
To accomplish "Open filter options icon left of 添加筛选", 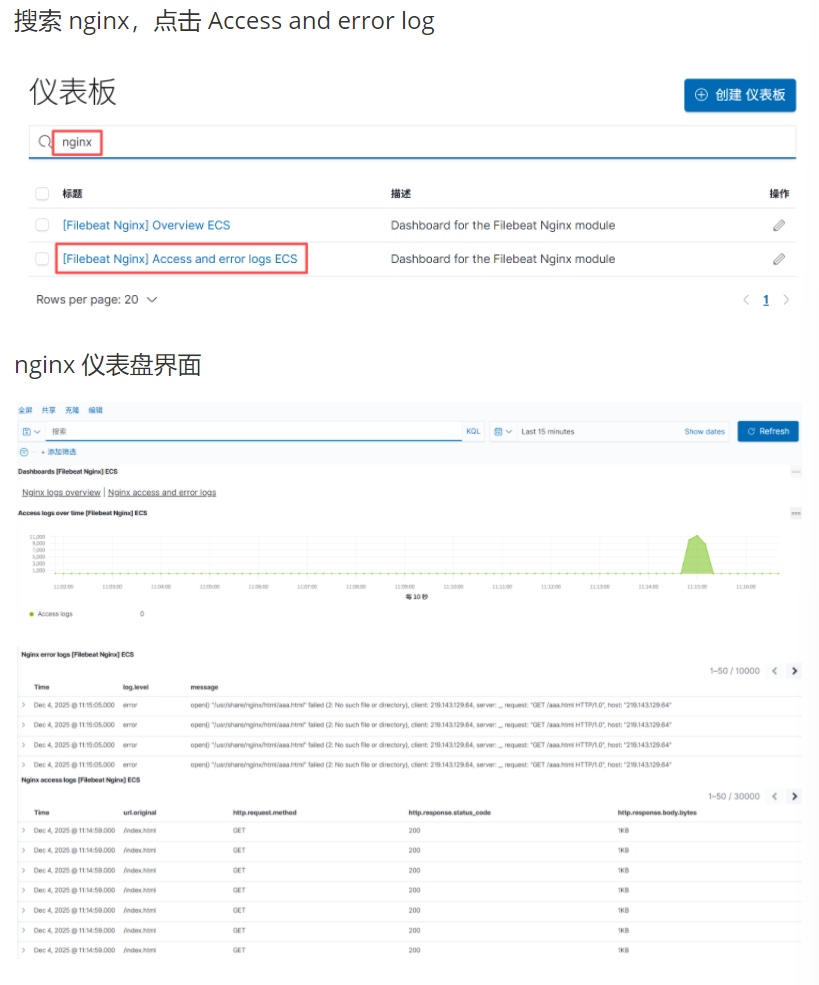I will click(24, 452).
